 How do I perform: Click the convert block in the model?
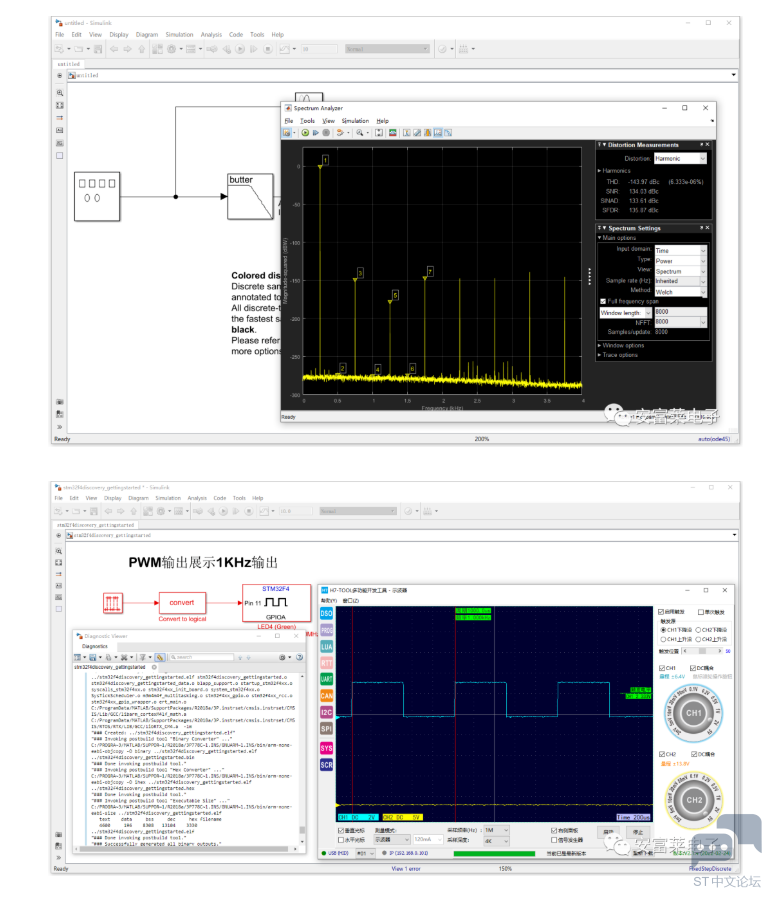click(182, 603)
